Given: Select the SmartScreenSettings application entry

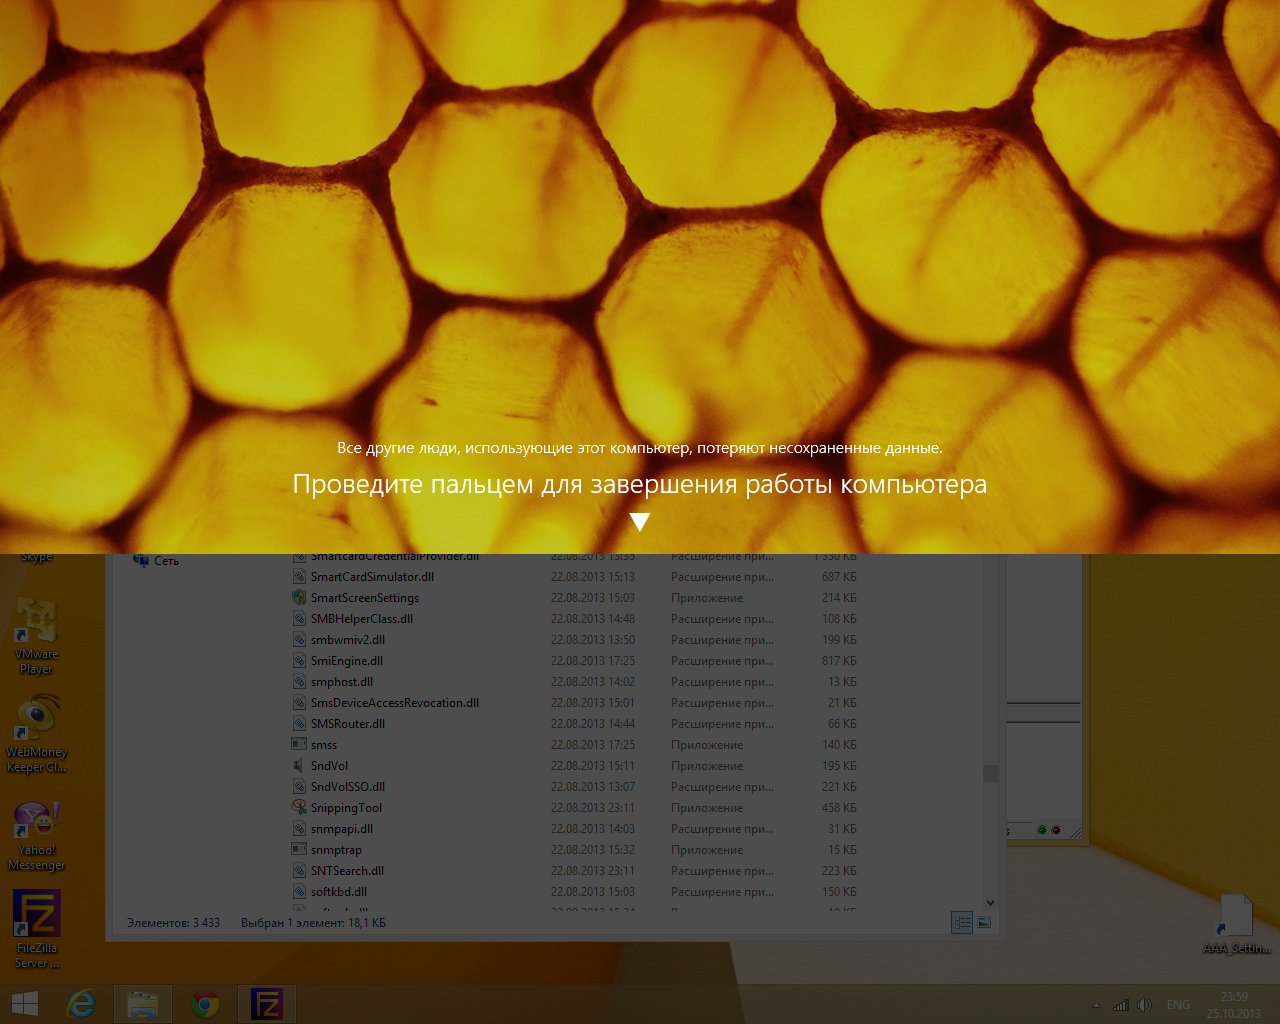Looking at the screenshot, I should [x=364, y=598].
